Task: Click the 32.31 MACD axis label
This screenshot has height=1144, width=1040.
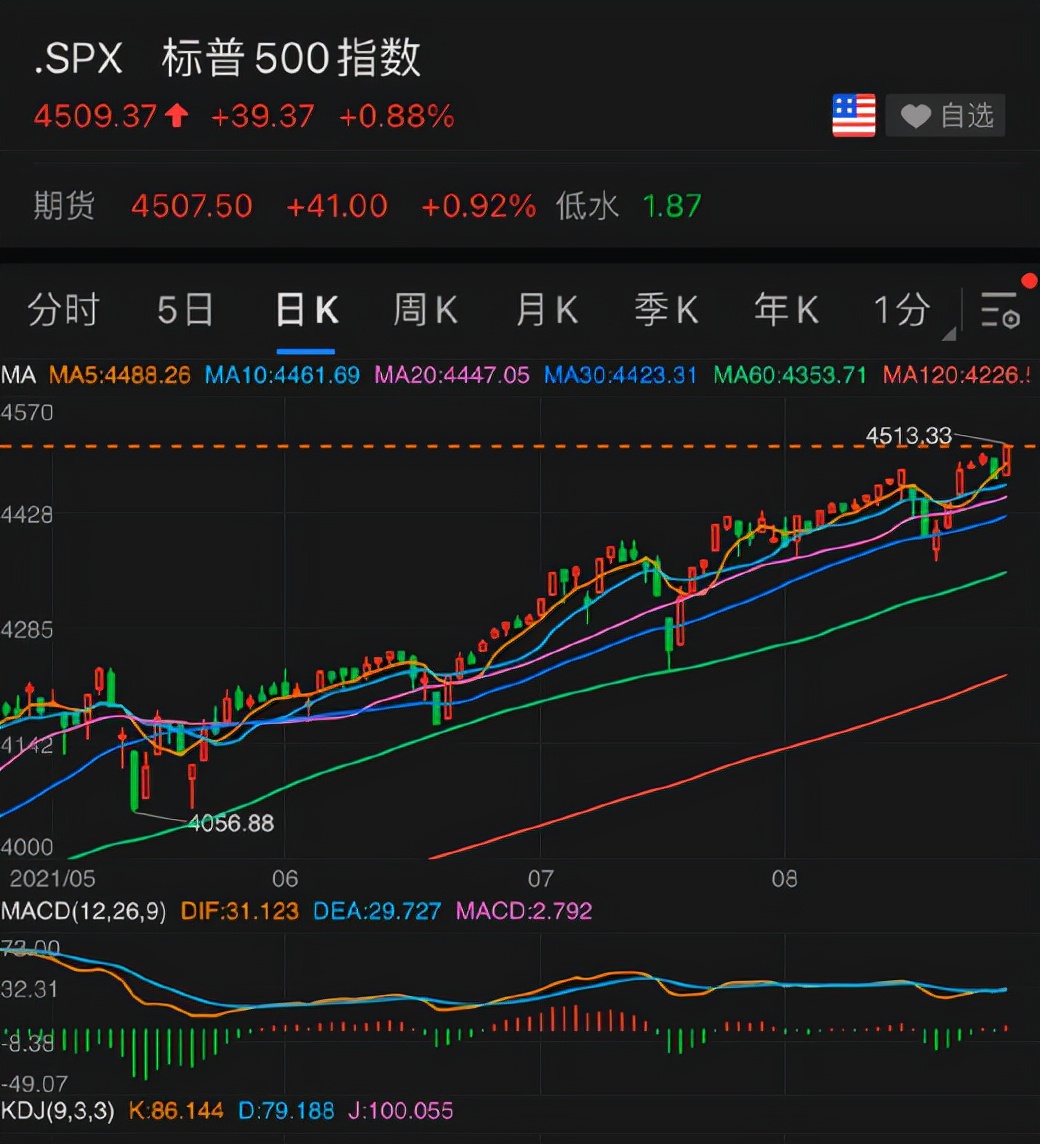Action: click(29, 989)
